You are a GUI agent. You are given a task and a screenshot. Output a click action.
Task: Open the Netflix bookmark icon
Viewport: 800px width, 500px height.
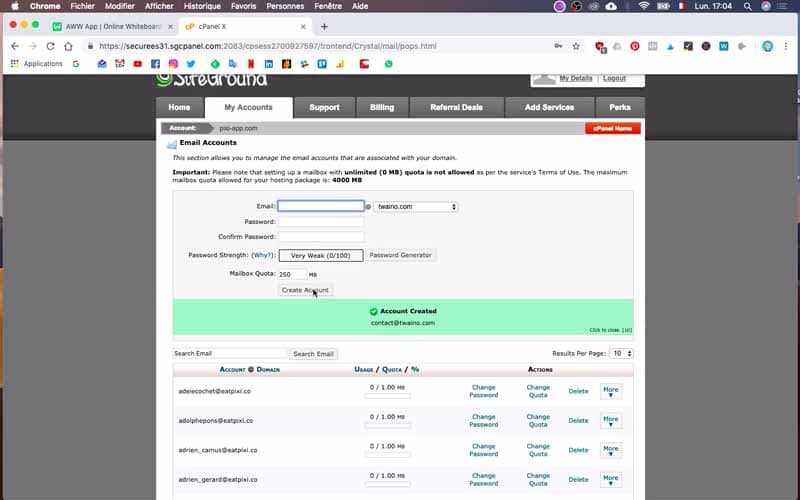[x=251, y=64]
